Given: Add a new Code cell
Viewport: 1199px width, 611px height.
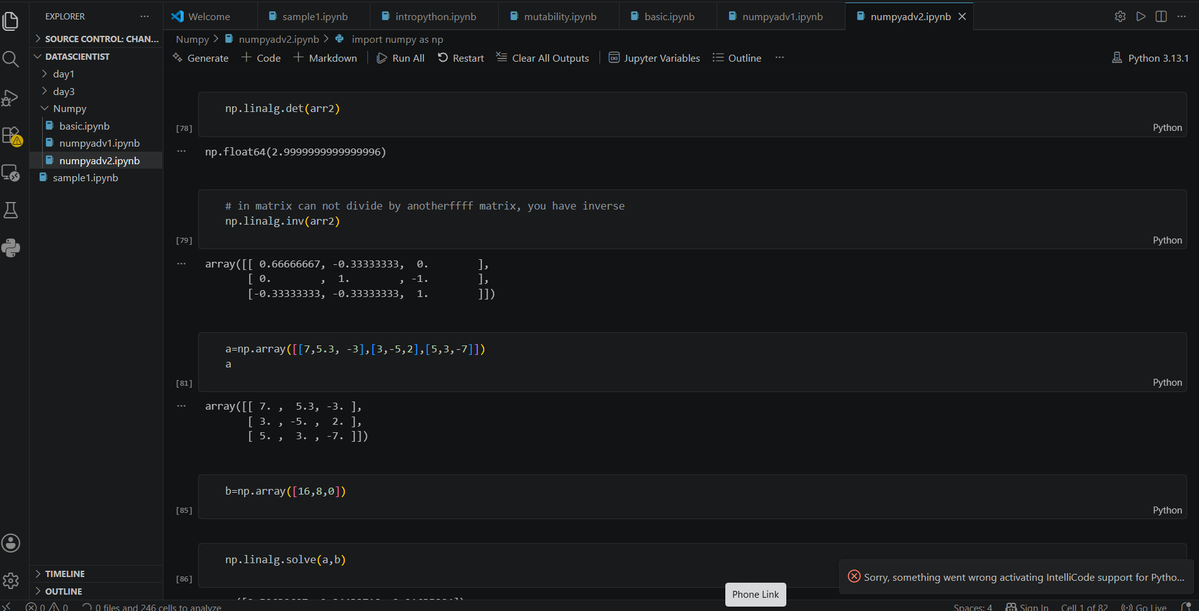Looking at the screenshot, I should [261, 58].
